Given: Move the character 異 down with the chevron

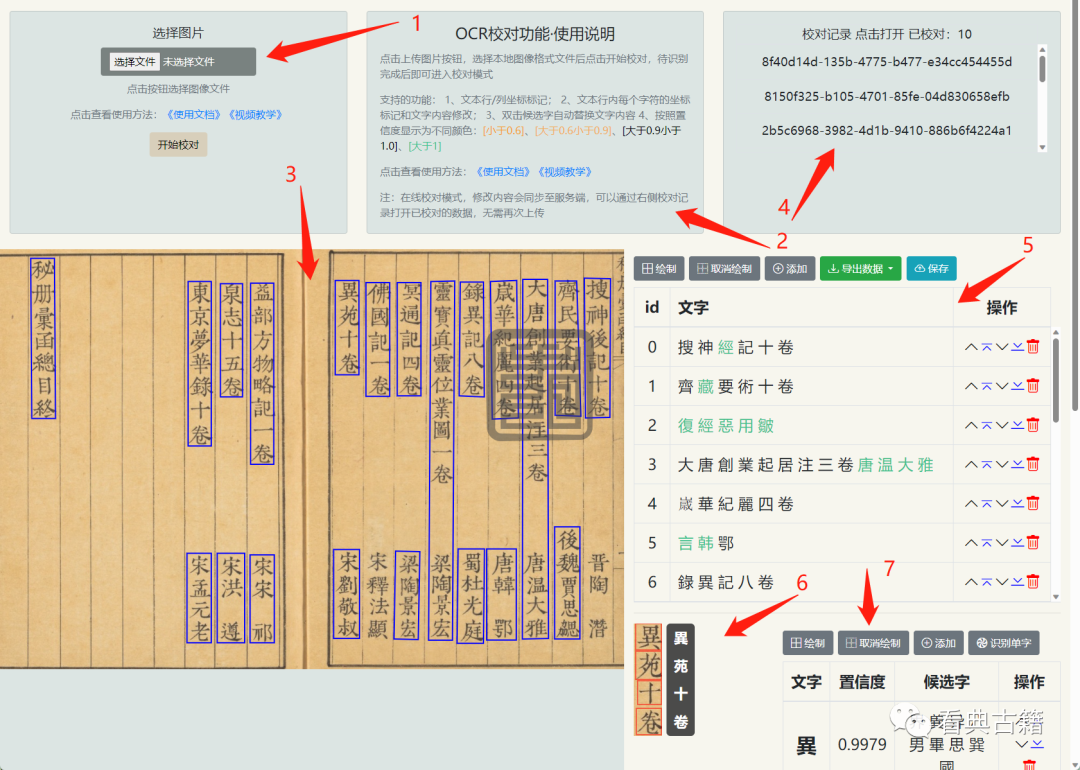Looking at the screenshot, I should (1022, 744).
